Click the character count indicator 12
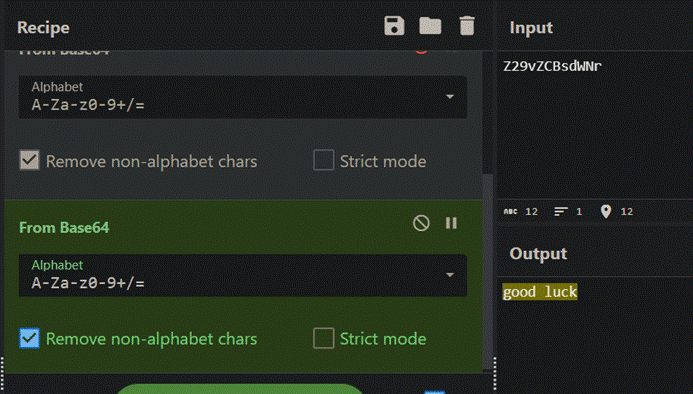The image size is (693, 394). (x=521, y=211)
